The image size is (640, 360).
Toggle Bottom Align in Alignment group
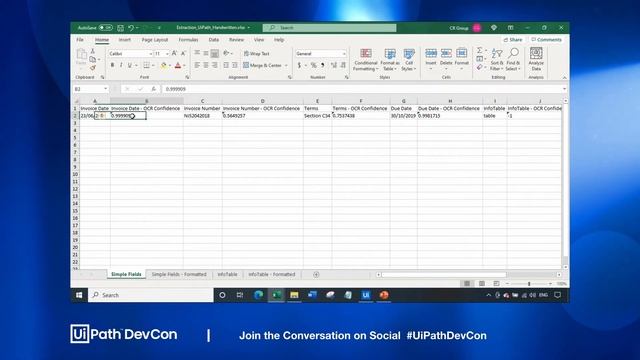pyautogui.click(x=214, y=53)
